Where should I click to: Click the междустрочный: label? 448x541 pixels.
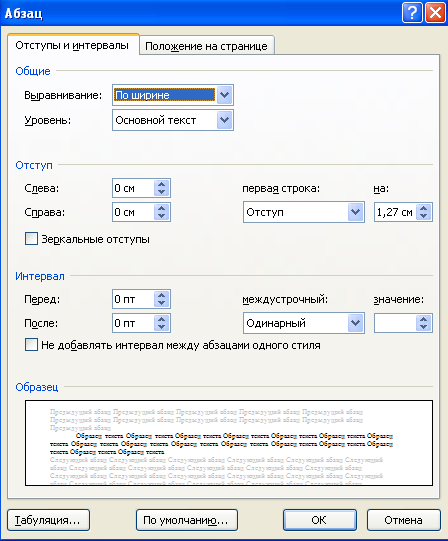click(x=285, y=299)
